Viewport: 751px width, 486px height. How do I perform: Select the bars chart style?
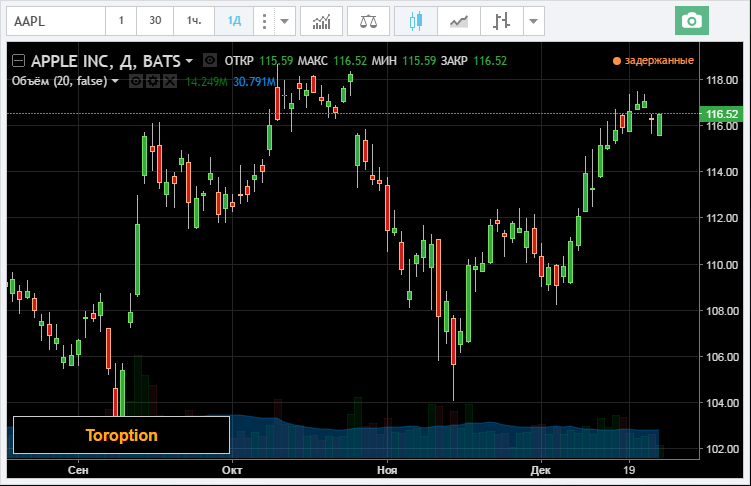pos(501,21)
